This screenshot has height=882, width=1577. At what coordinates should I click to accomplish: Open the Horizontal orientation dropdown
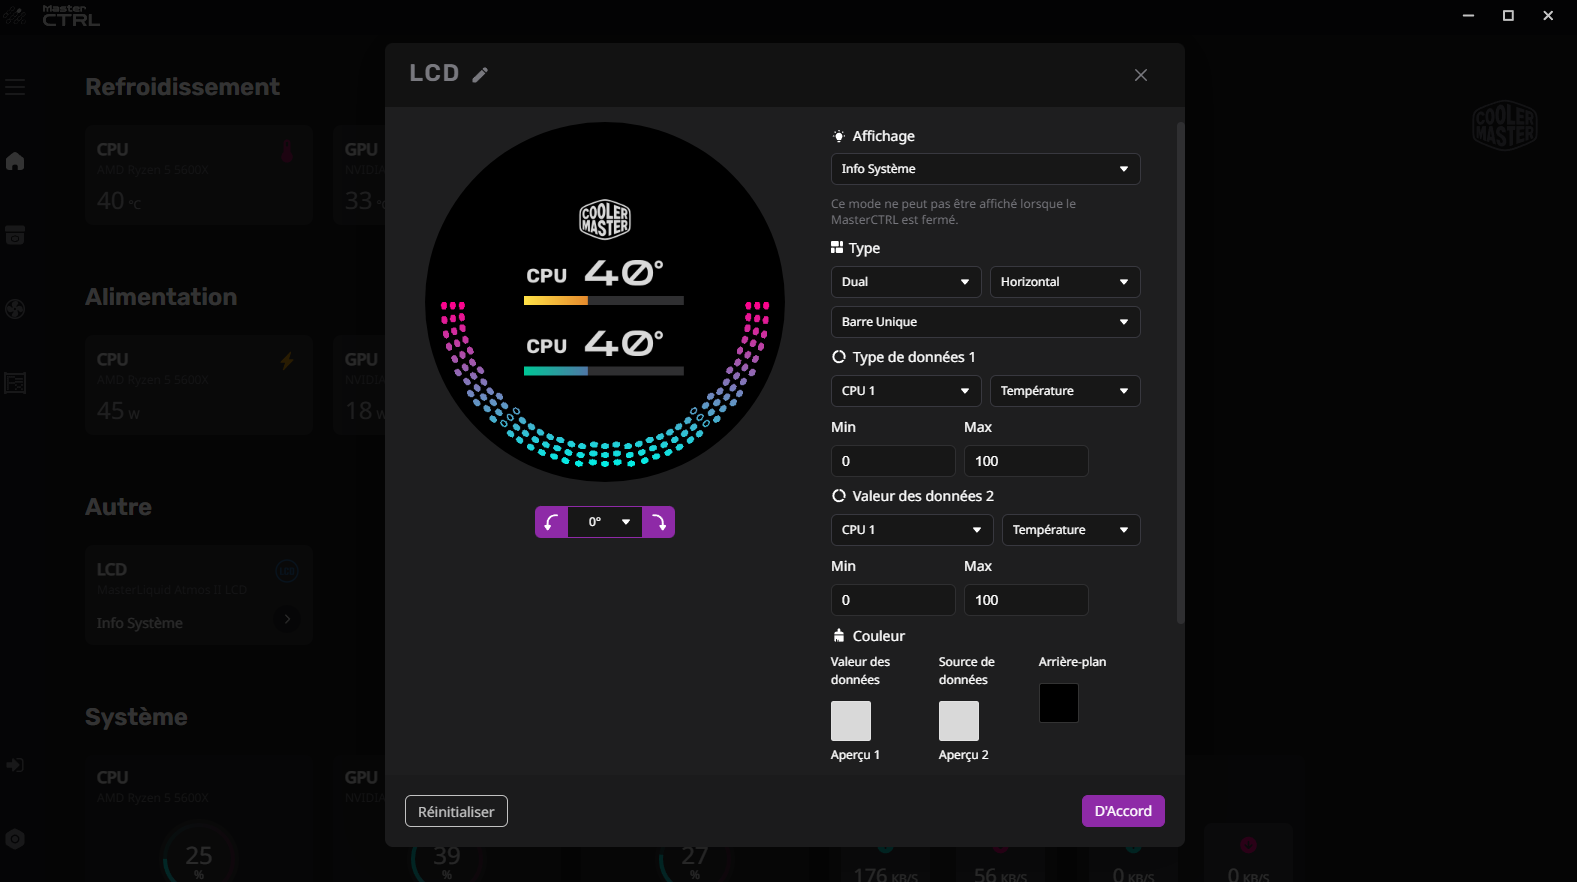point(1064,282)
